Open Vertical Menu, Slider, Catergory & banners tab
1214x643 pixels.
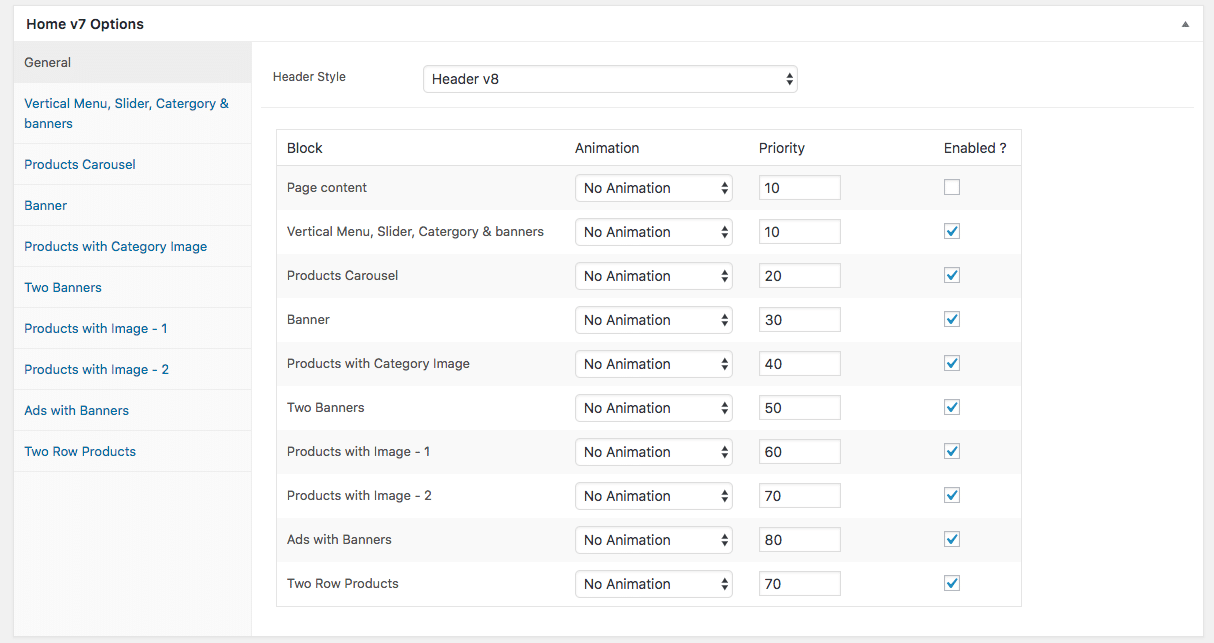click(x=132, y=113)
